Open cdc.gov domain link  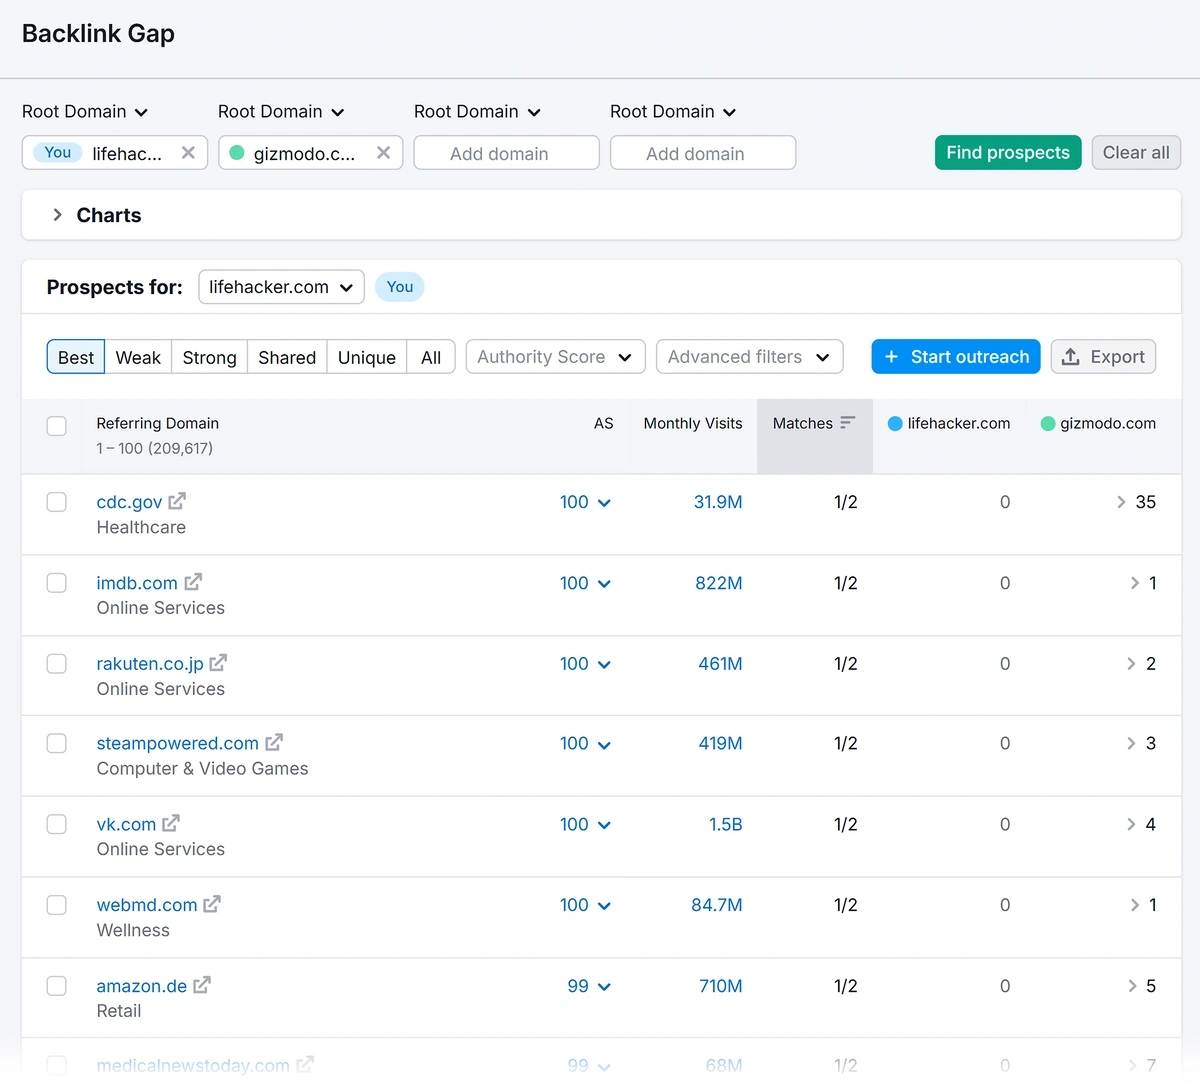click(129, 502)
